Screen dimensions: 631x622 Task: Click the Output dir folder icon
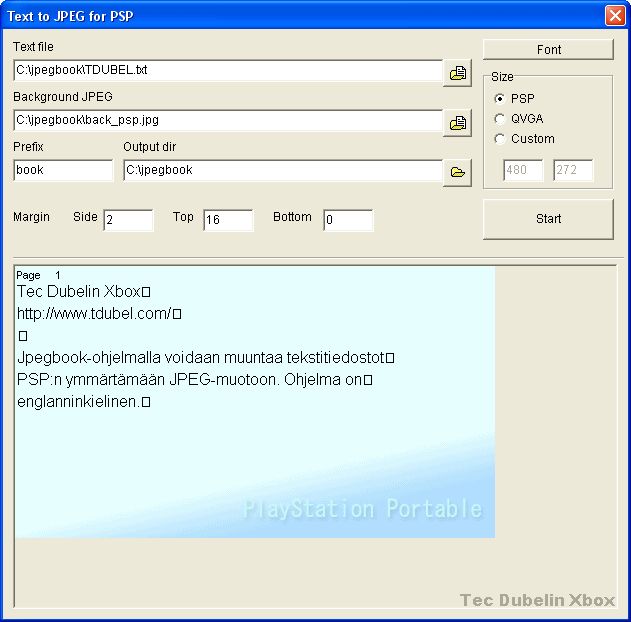pos(458,172)
